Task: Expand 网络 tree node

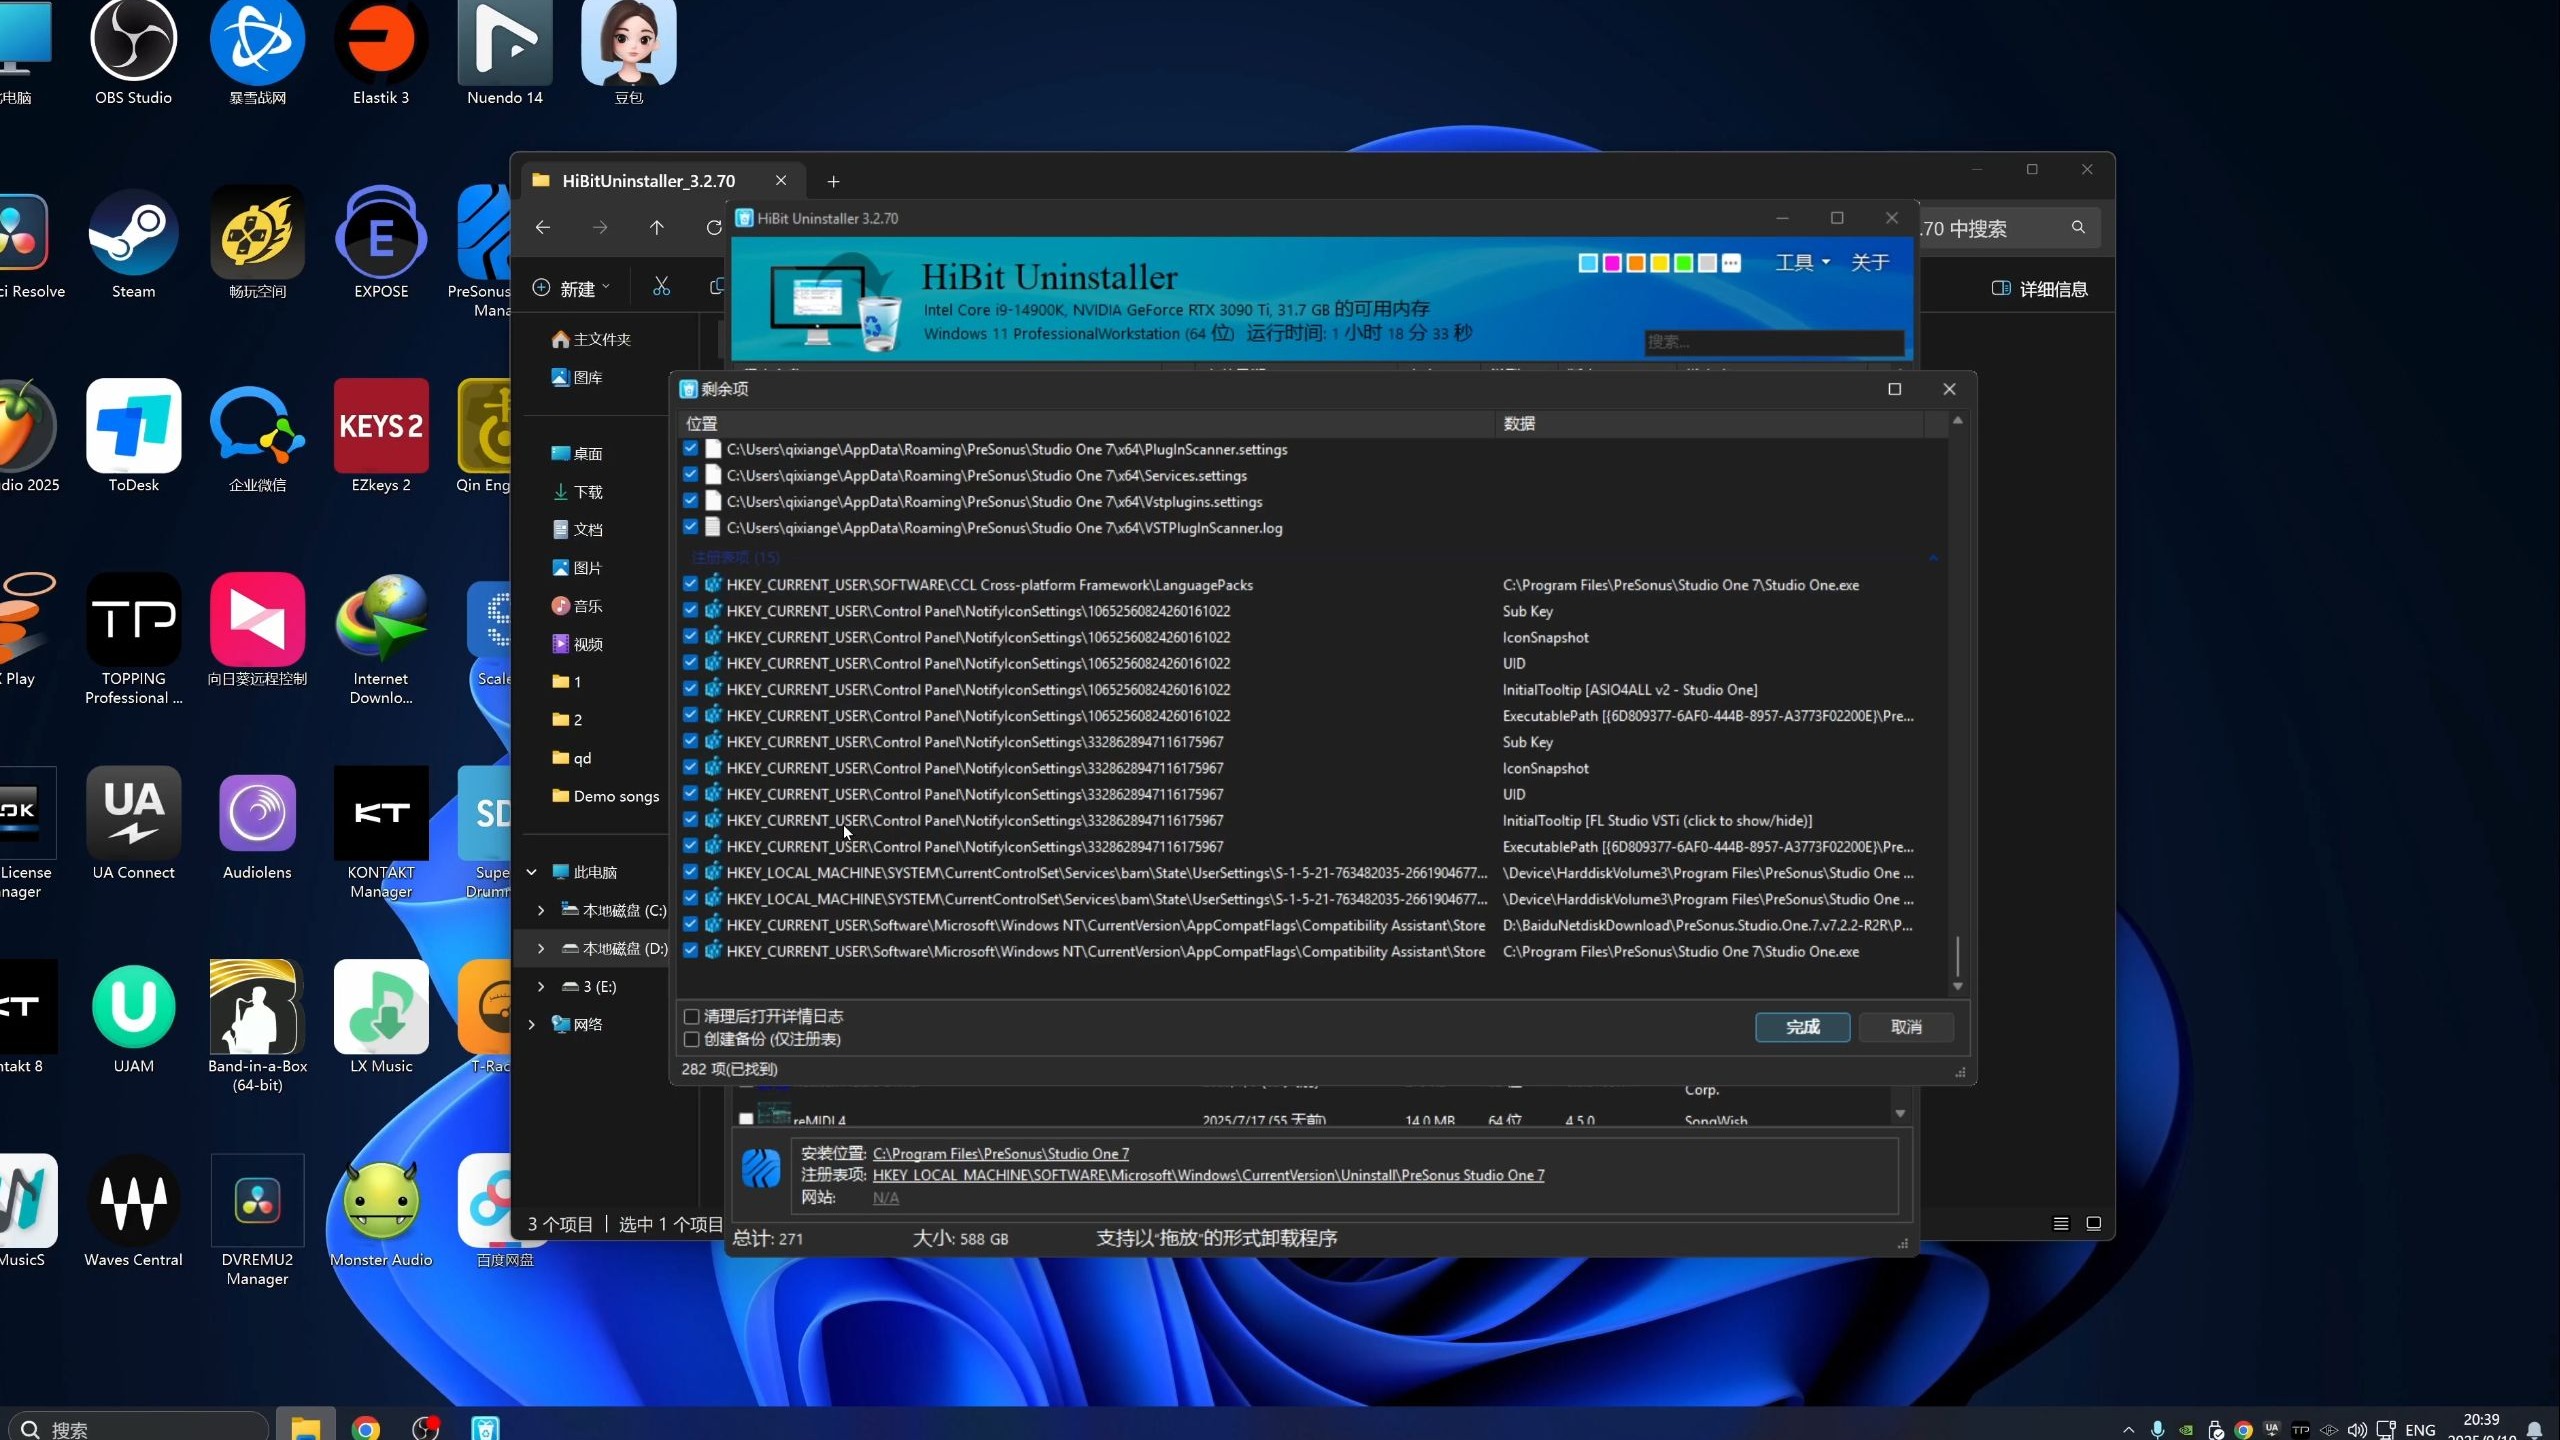Action: coord(532,1024)
